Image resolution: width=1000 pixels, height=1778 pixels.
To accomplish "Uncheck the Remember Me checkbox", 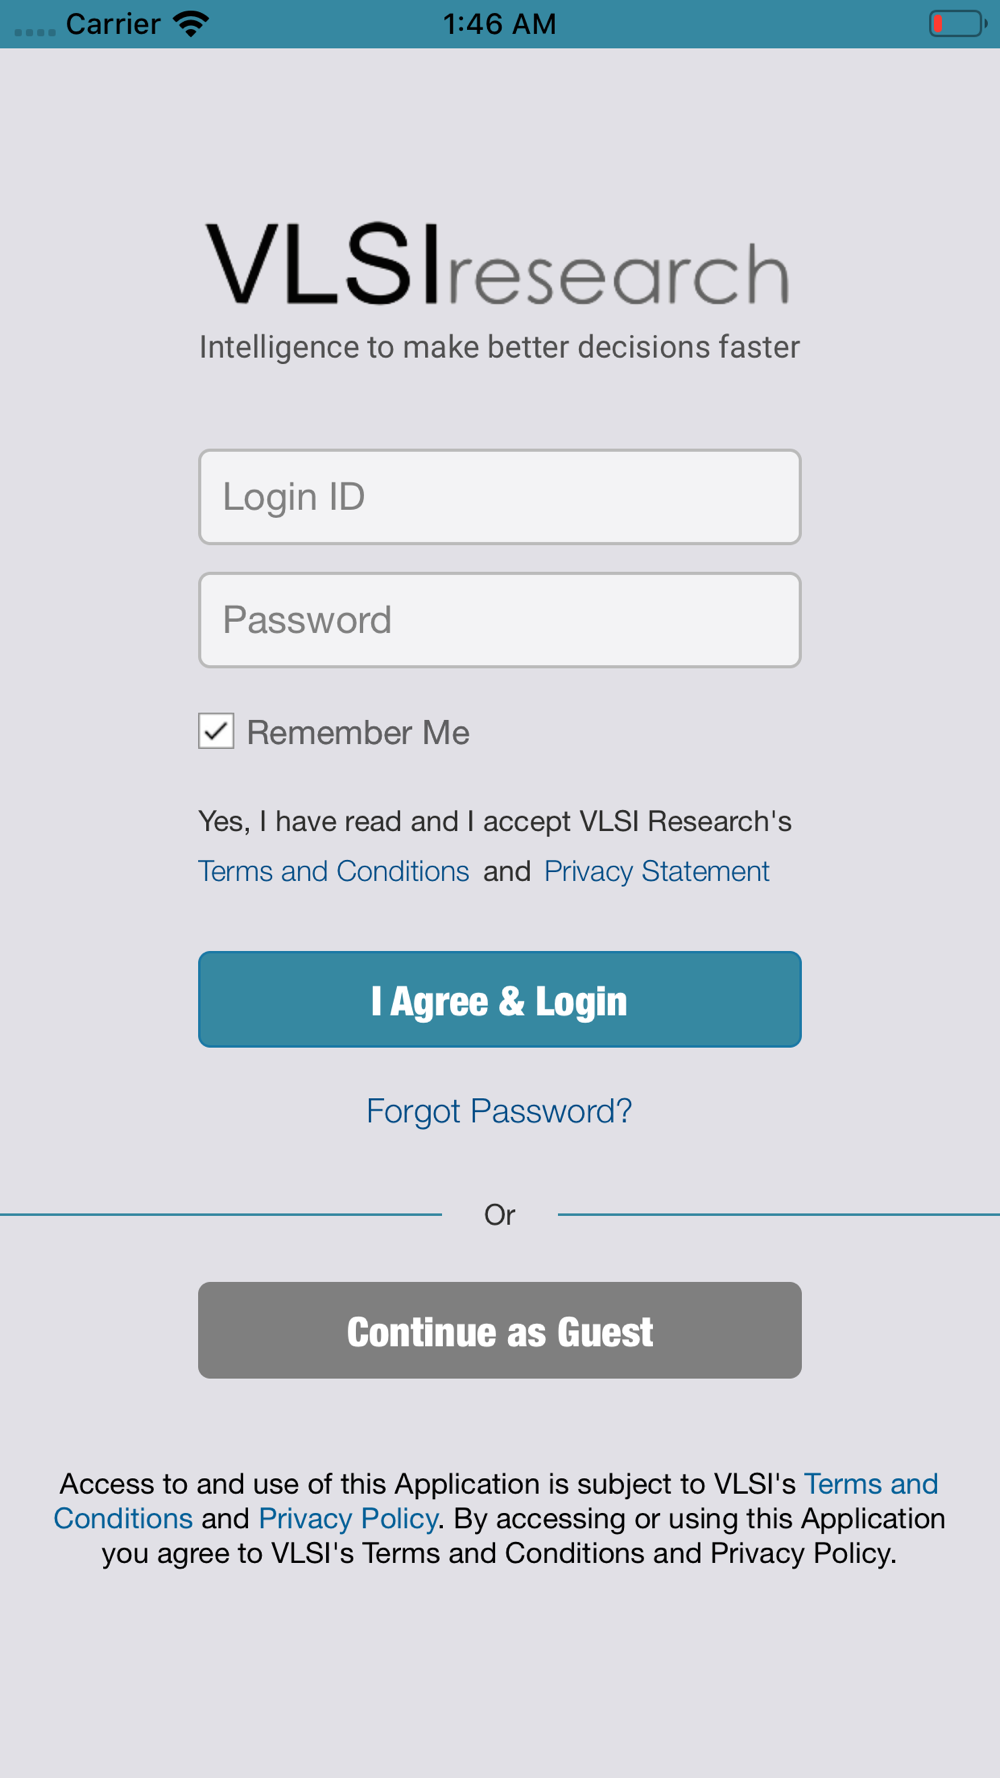I will tap(216, 731).
